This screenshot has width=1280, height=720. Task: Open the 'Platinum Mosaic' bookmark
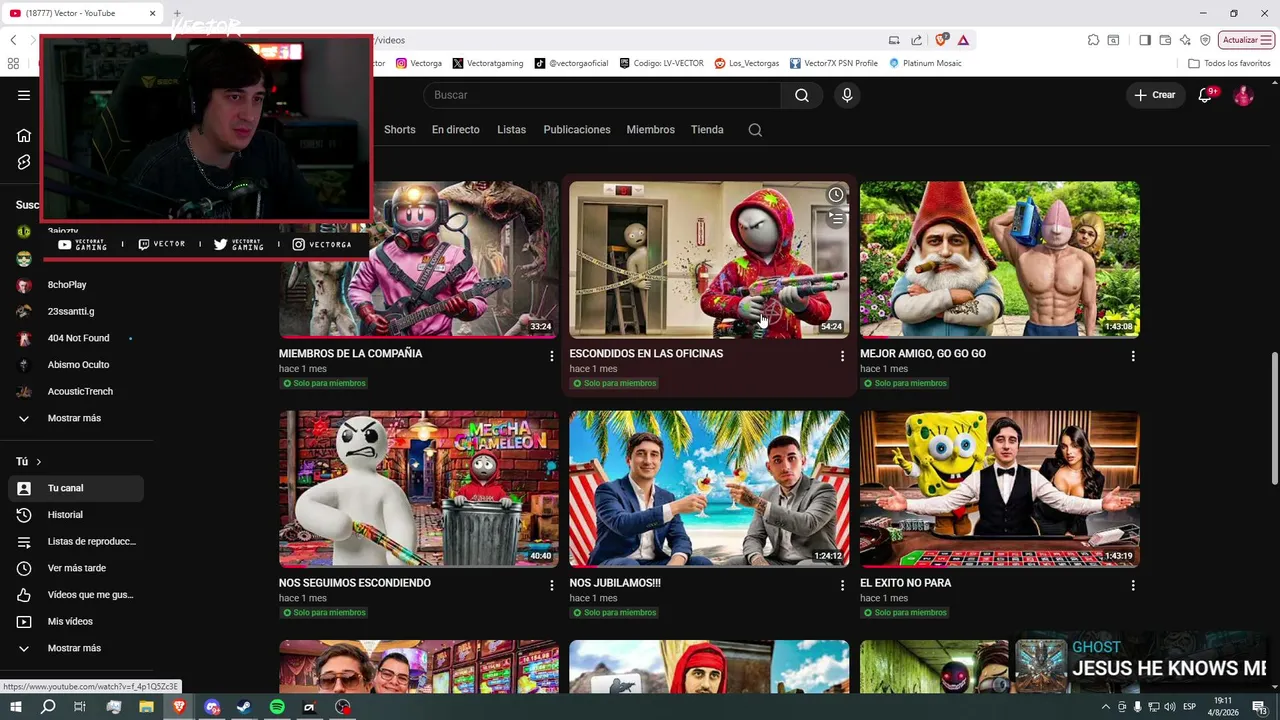(x=925, y=63)
